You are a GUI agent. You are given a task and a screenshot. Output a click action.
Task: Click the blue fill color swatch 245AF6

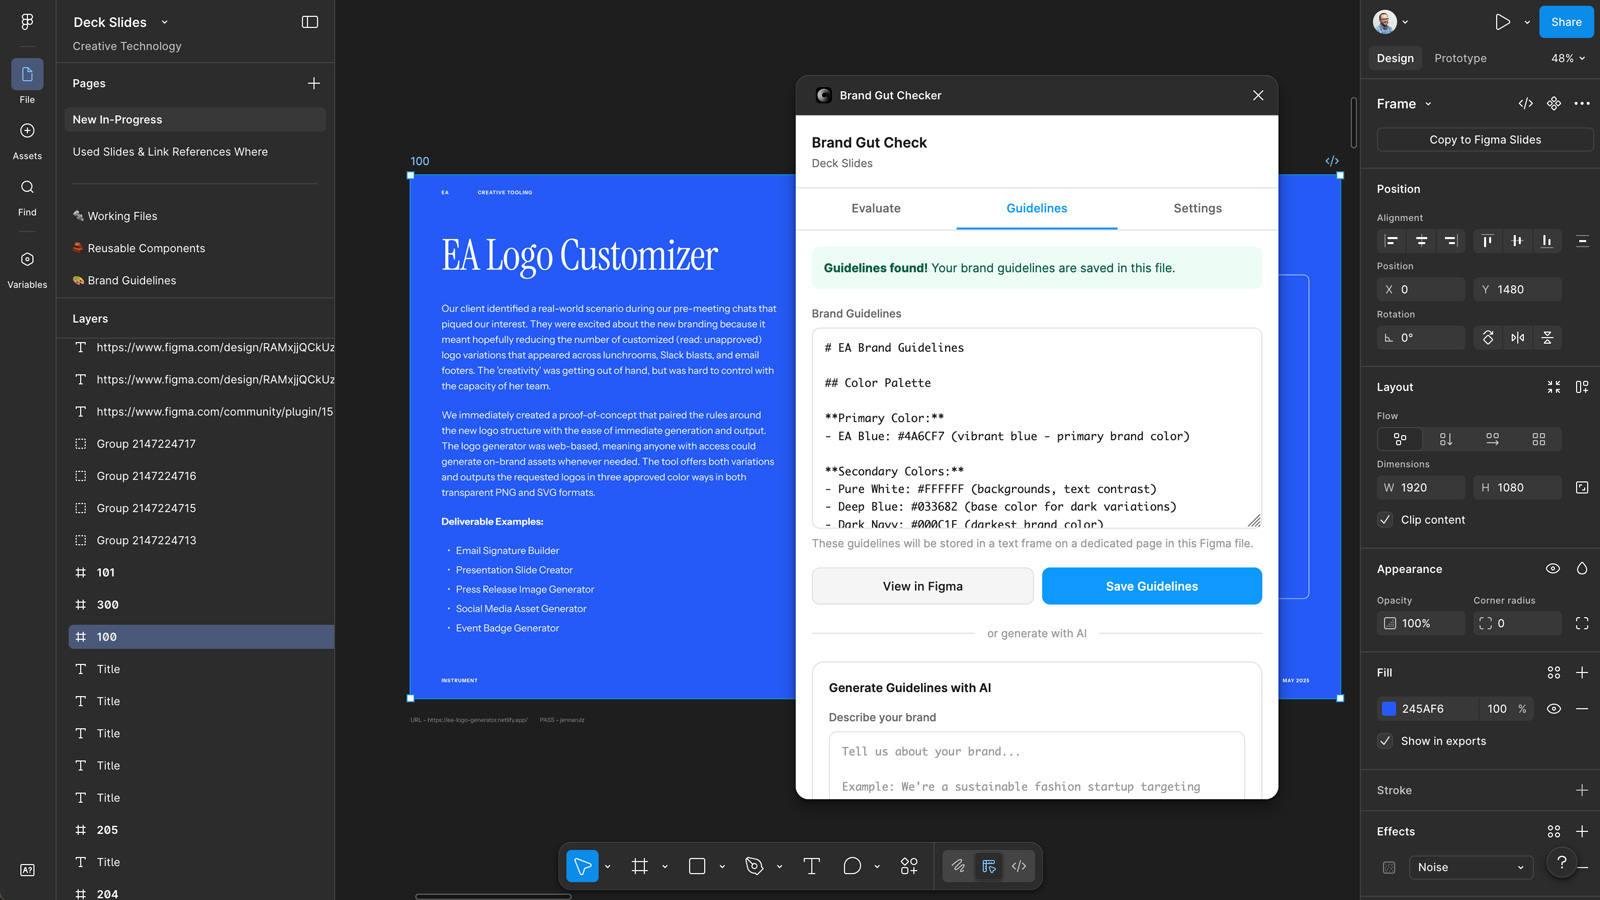click(1389, 709)
